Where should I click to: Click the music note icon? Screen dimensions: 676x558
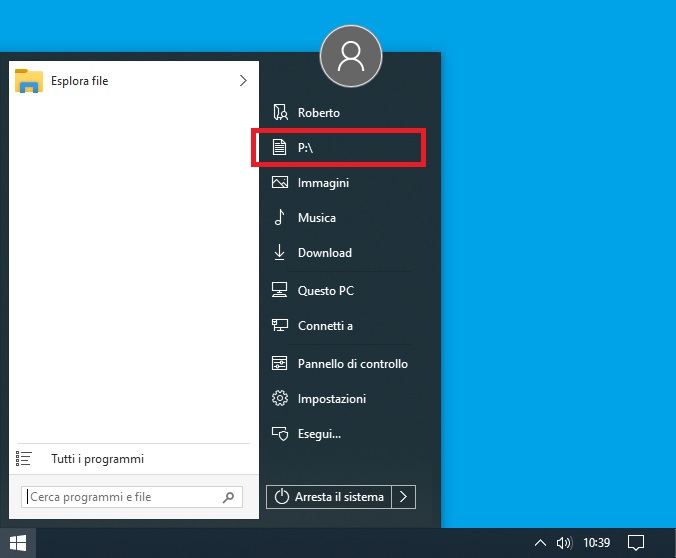[x=279, y=217]
